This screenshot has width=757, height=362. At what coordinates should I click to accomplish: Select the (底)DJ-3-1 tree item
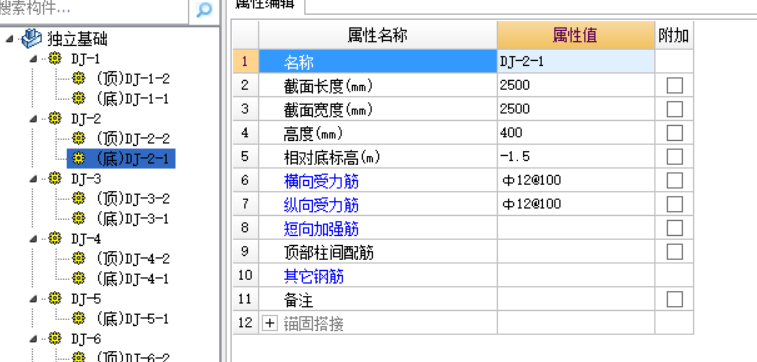coord(133,219)
